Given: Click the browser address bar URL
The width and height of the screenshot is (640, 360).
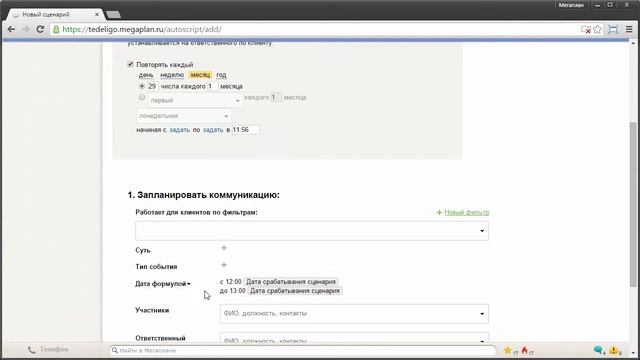Looking at the screenshot, I should (142, 29).
